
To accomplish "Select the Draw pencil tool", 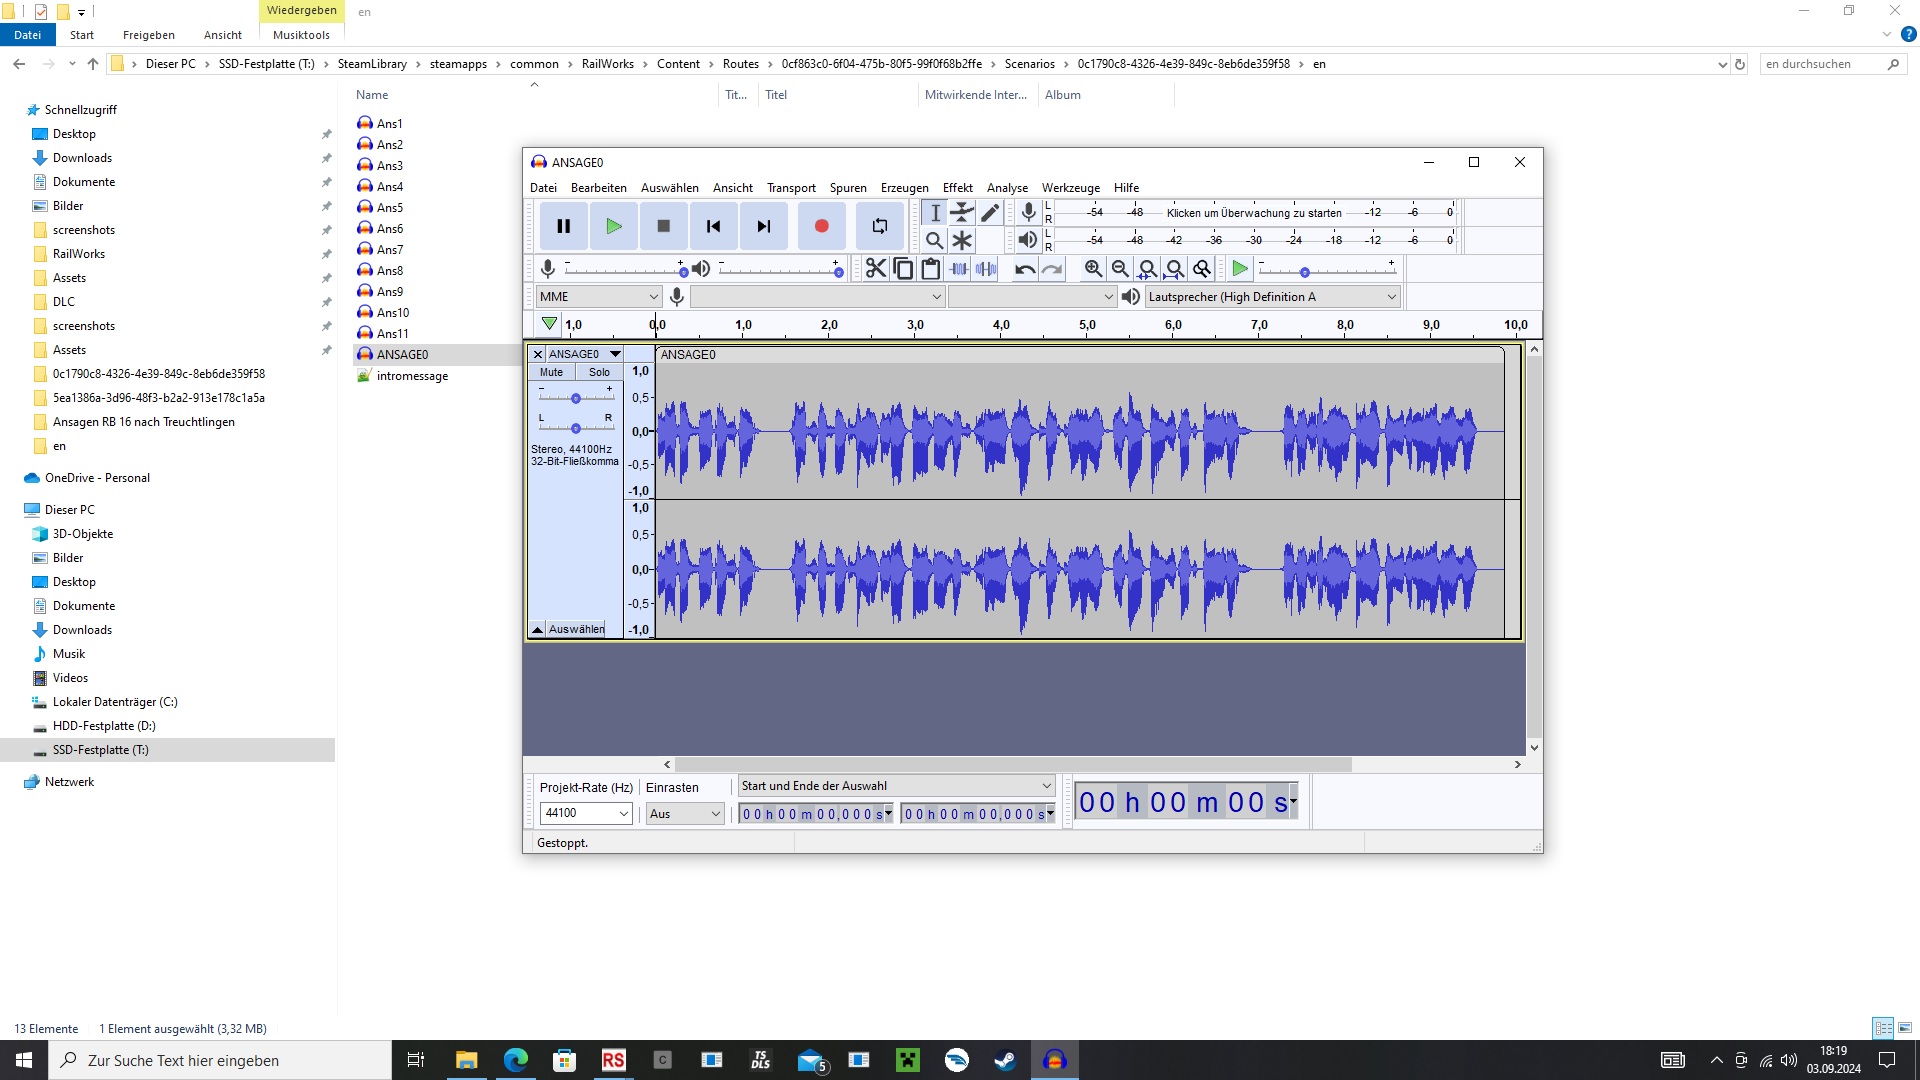I will click(989, 212).
